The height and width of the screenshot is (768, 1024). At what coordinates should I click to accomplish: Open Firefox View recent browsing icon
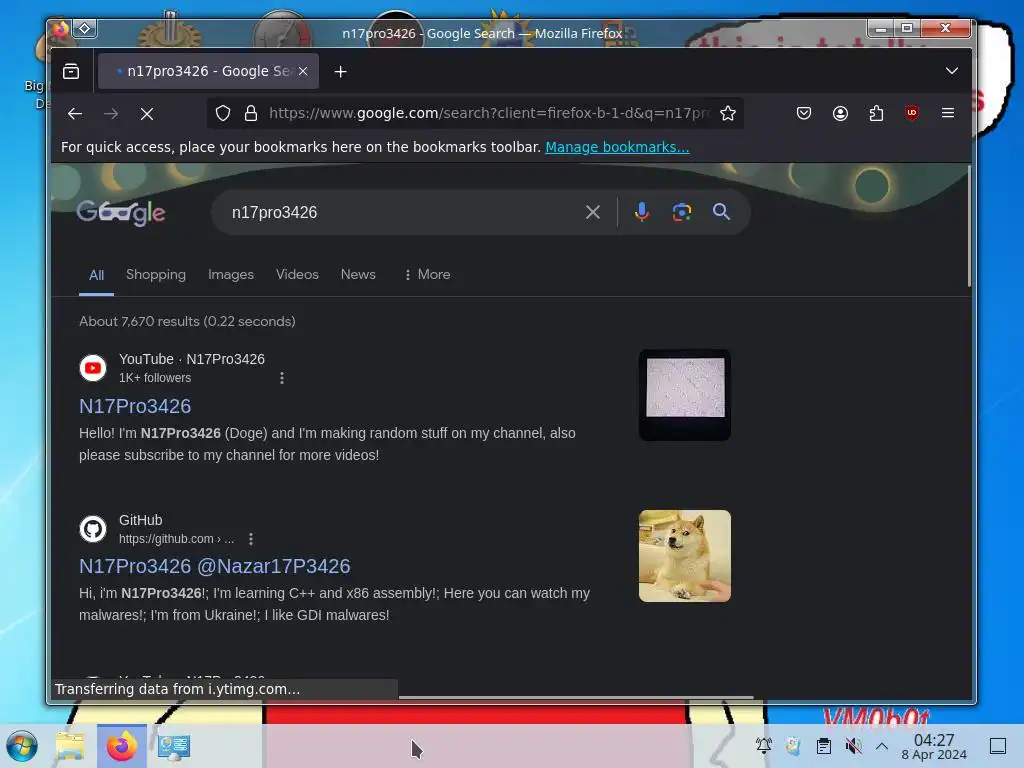[x=71, y=71]
